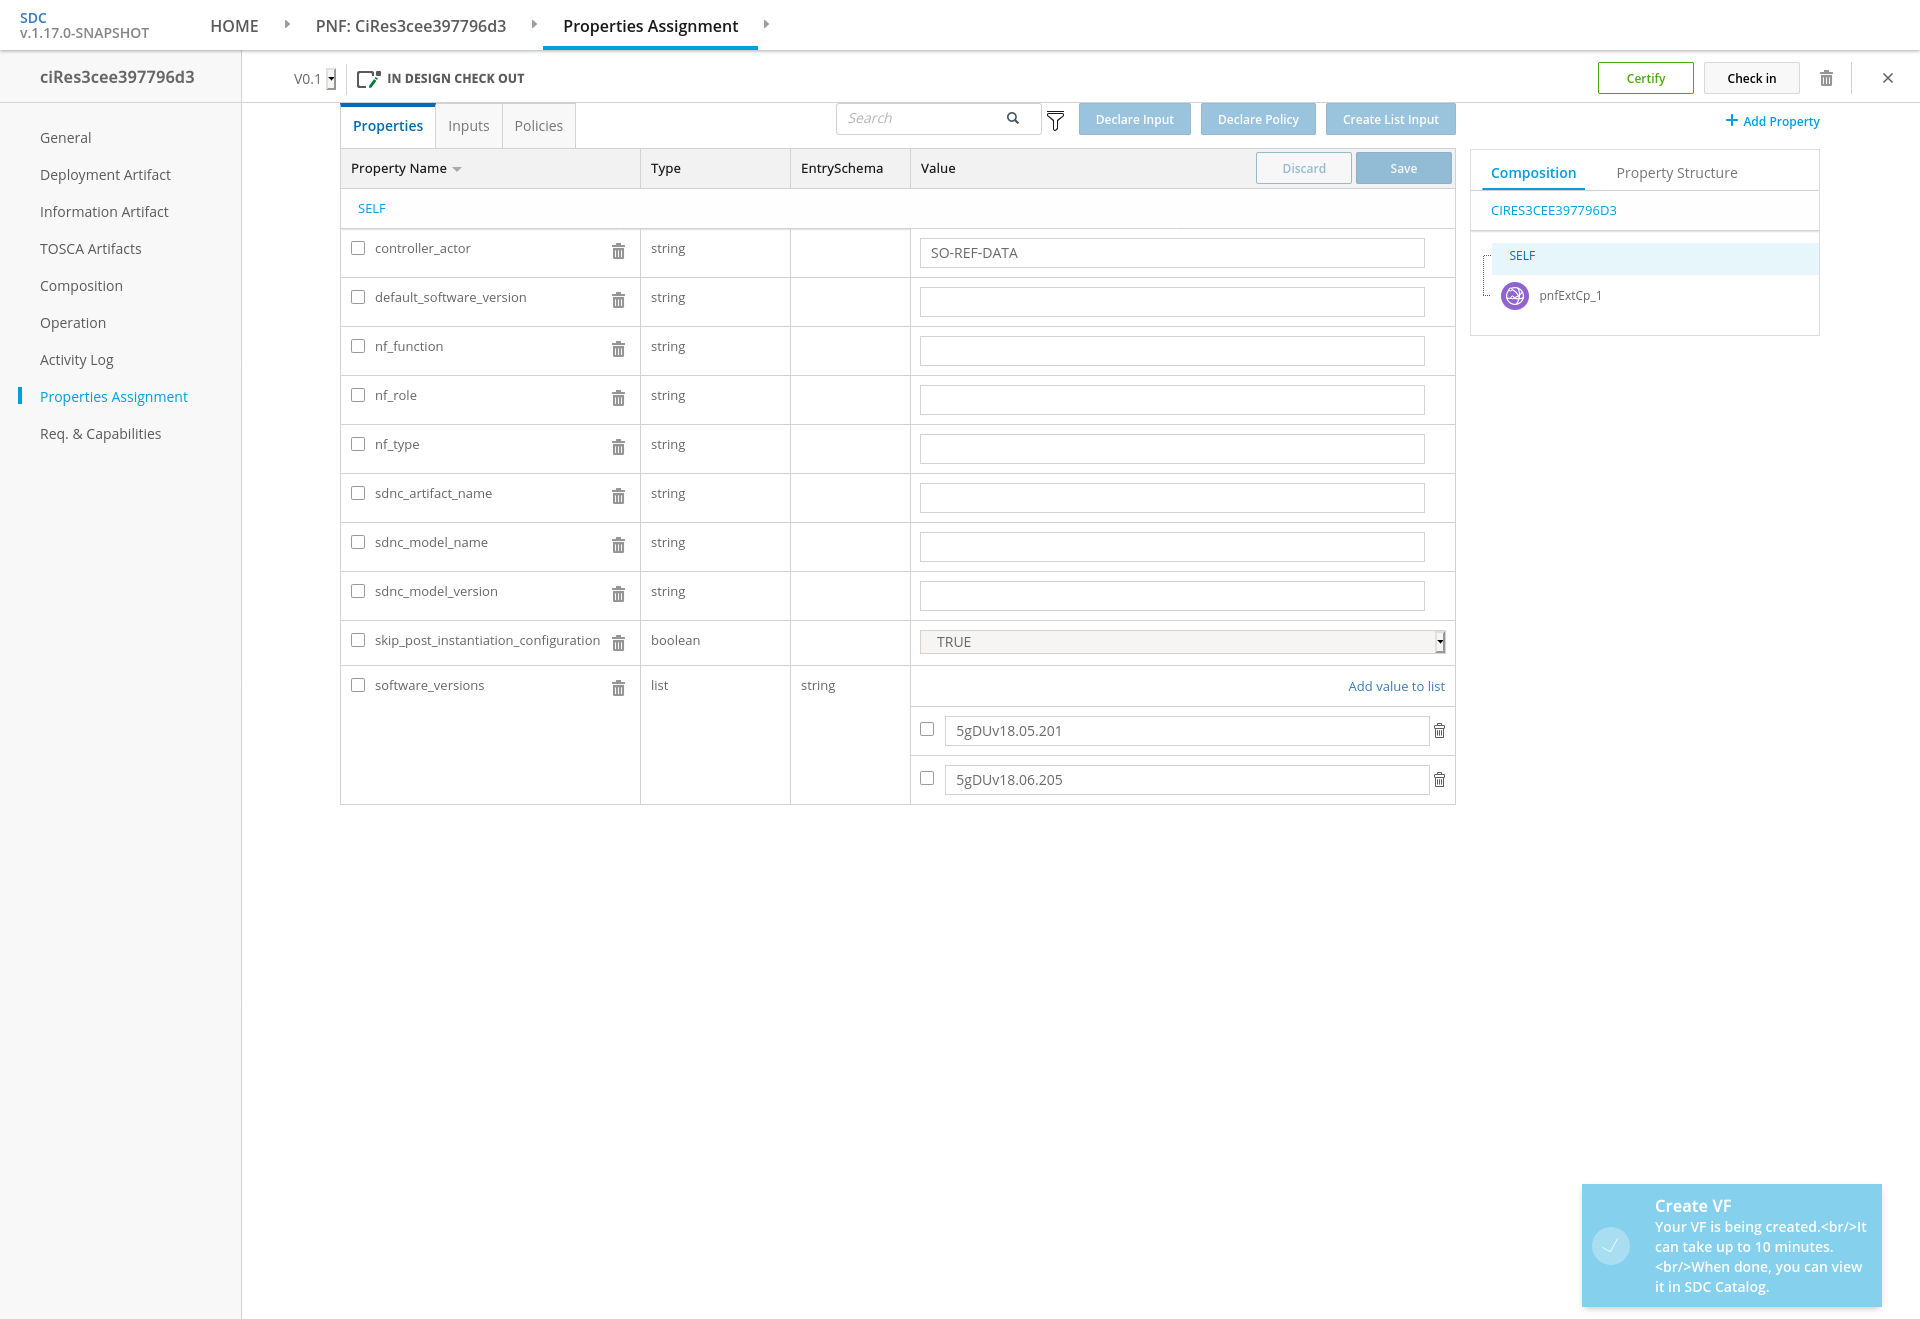This screenshot has height=1319, width=1920.
Task: Sort by Property Name column arrow
Action: [457, 169]
